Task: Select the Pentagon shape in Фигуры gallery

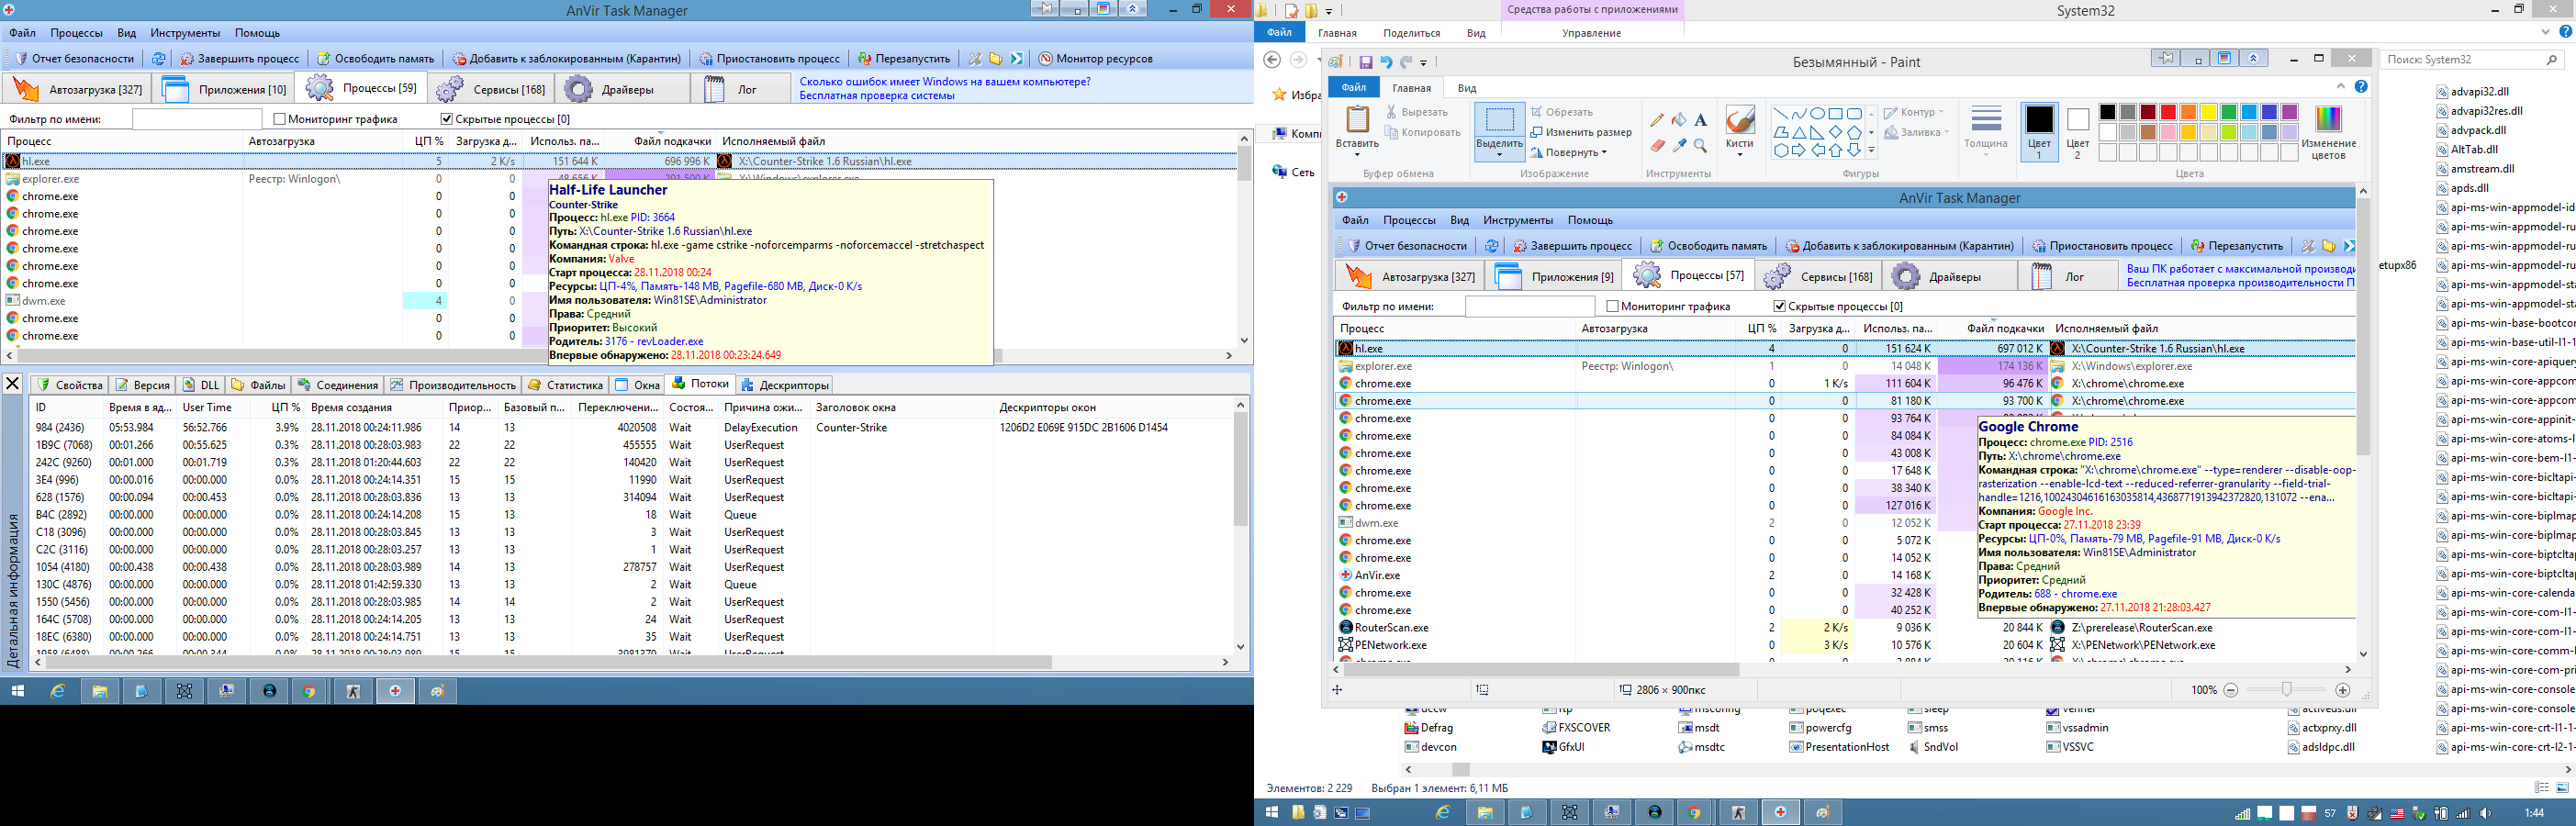Action: point(1854,132)
